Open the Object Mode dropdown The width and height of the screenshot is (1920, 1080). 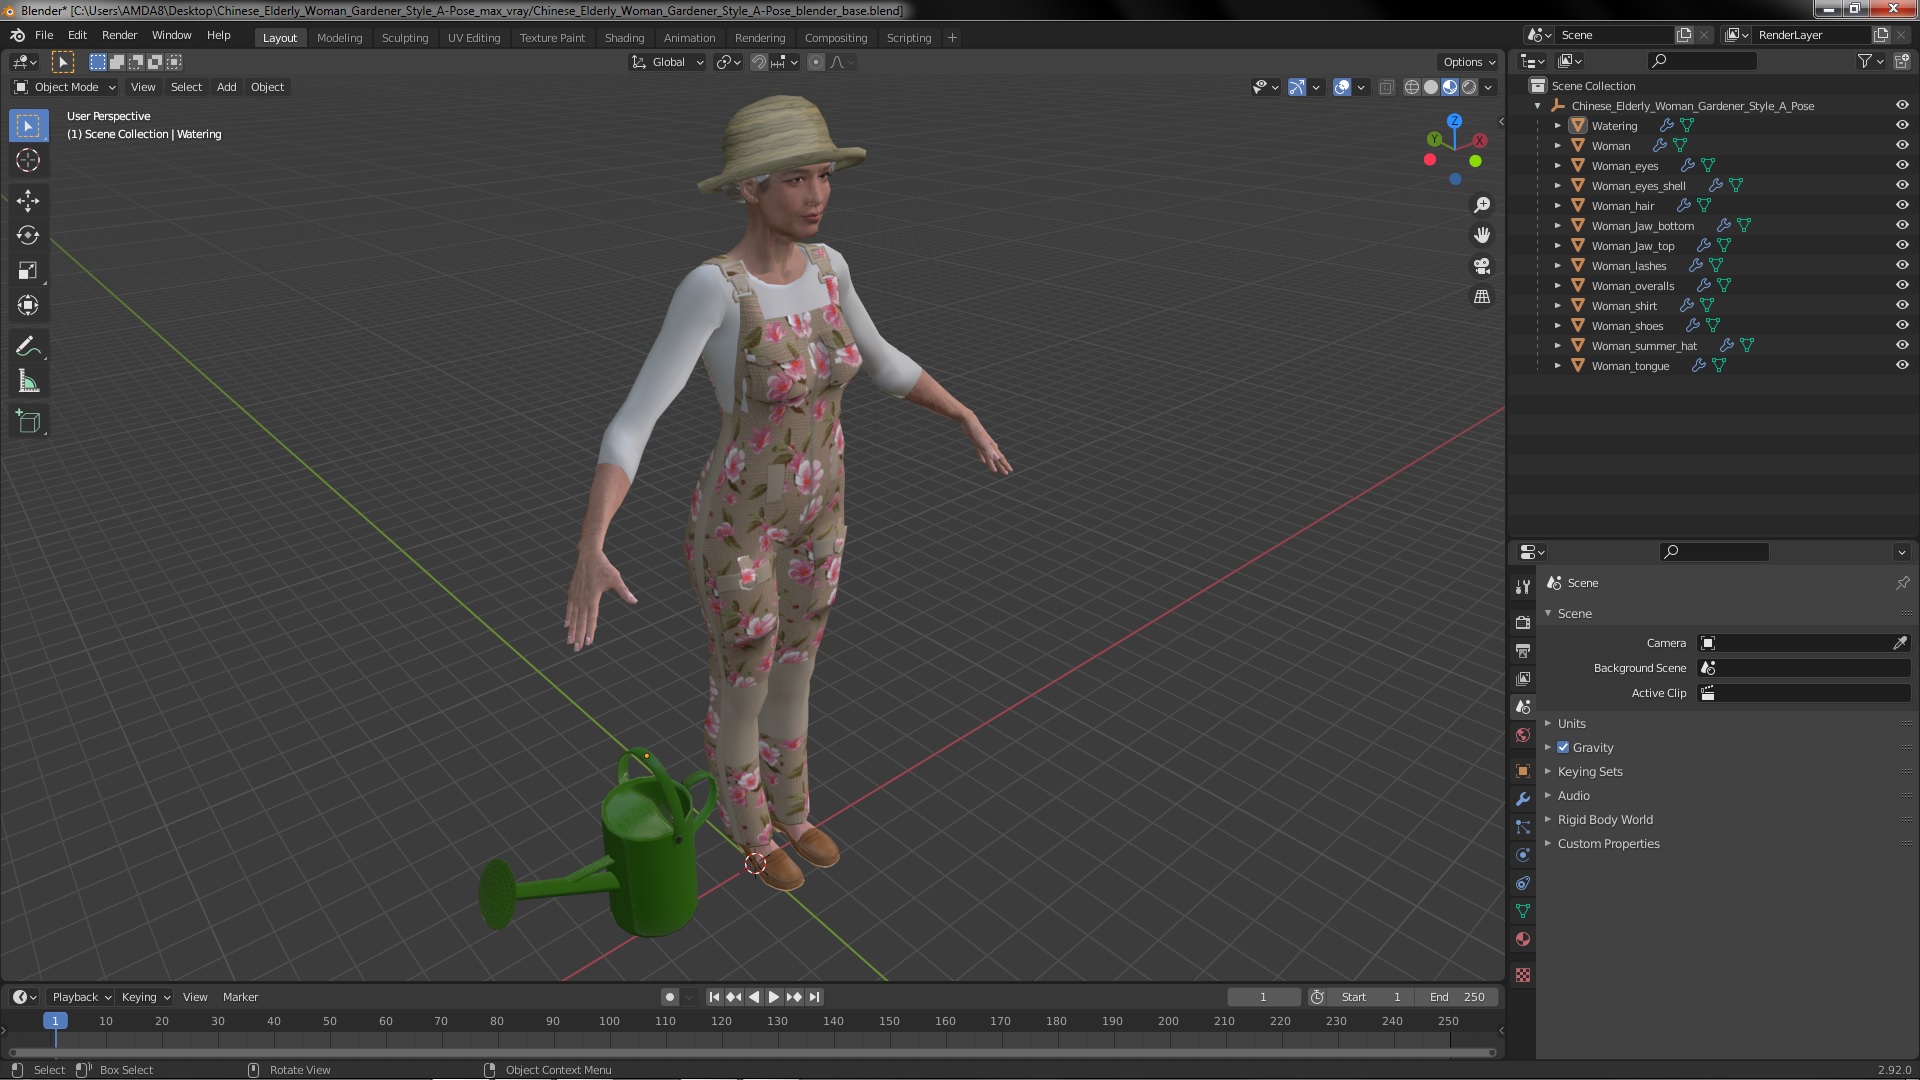(65, 87)
